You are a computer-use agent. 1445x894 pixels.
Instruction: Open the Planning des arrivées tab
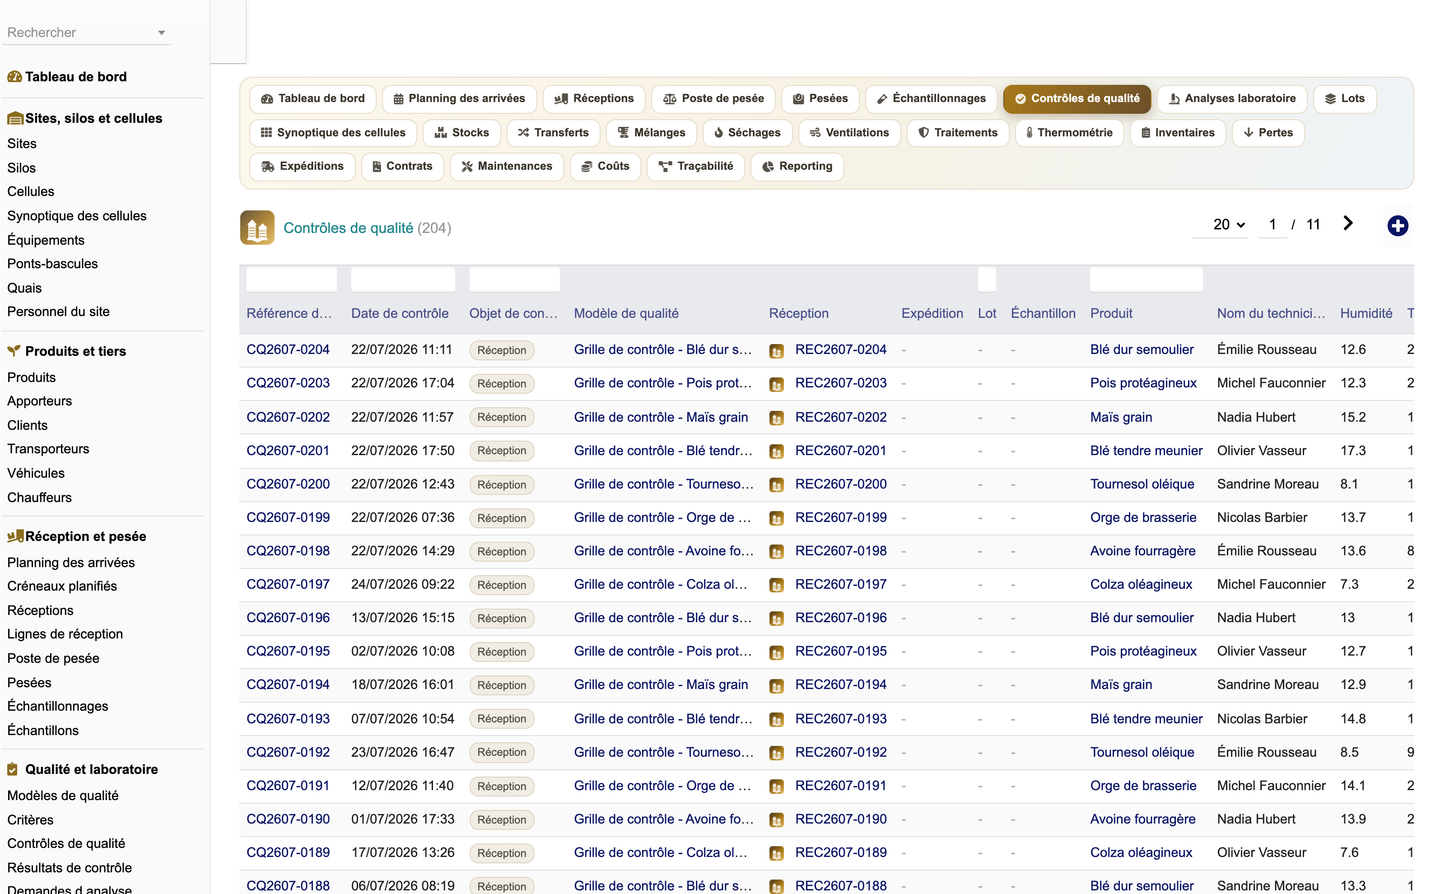click(459, 99)
